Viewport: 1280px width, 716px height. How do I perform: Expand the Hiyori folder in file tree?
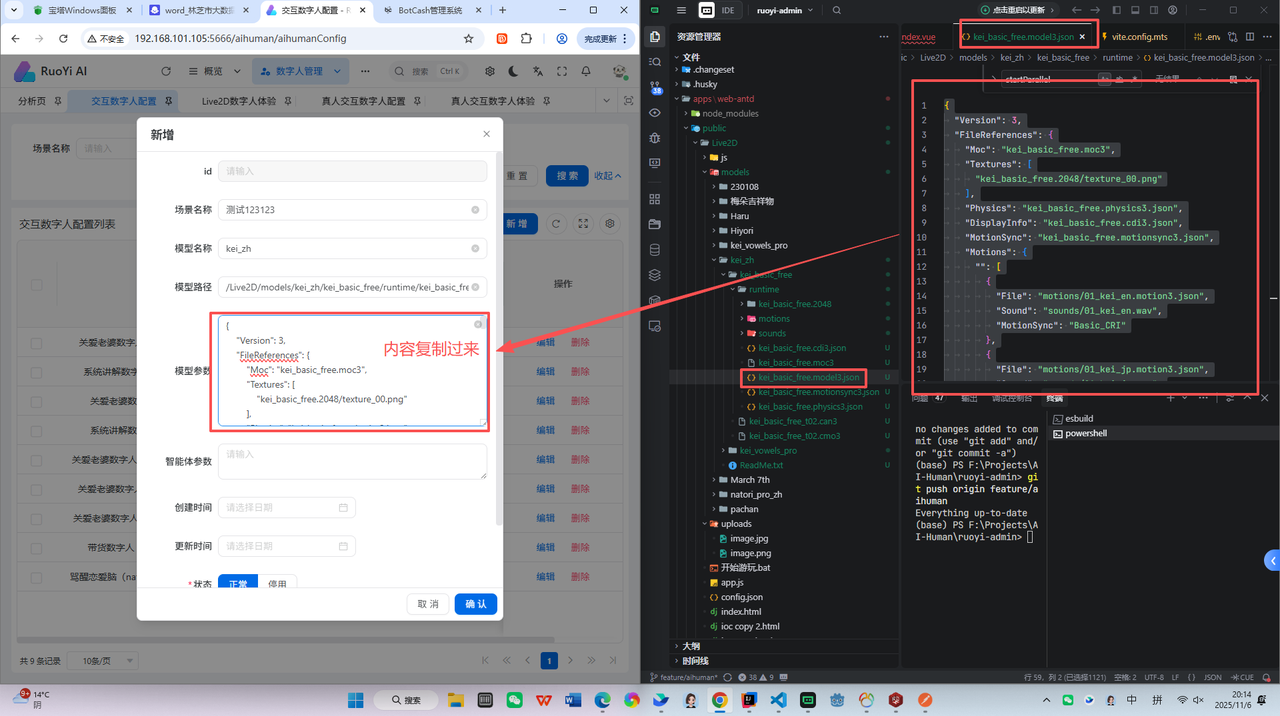coord(740,230)
